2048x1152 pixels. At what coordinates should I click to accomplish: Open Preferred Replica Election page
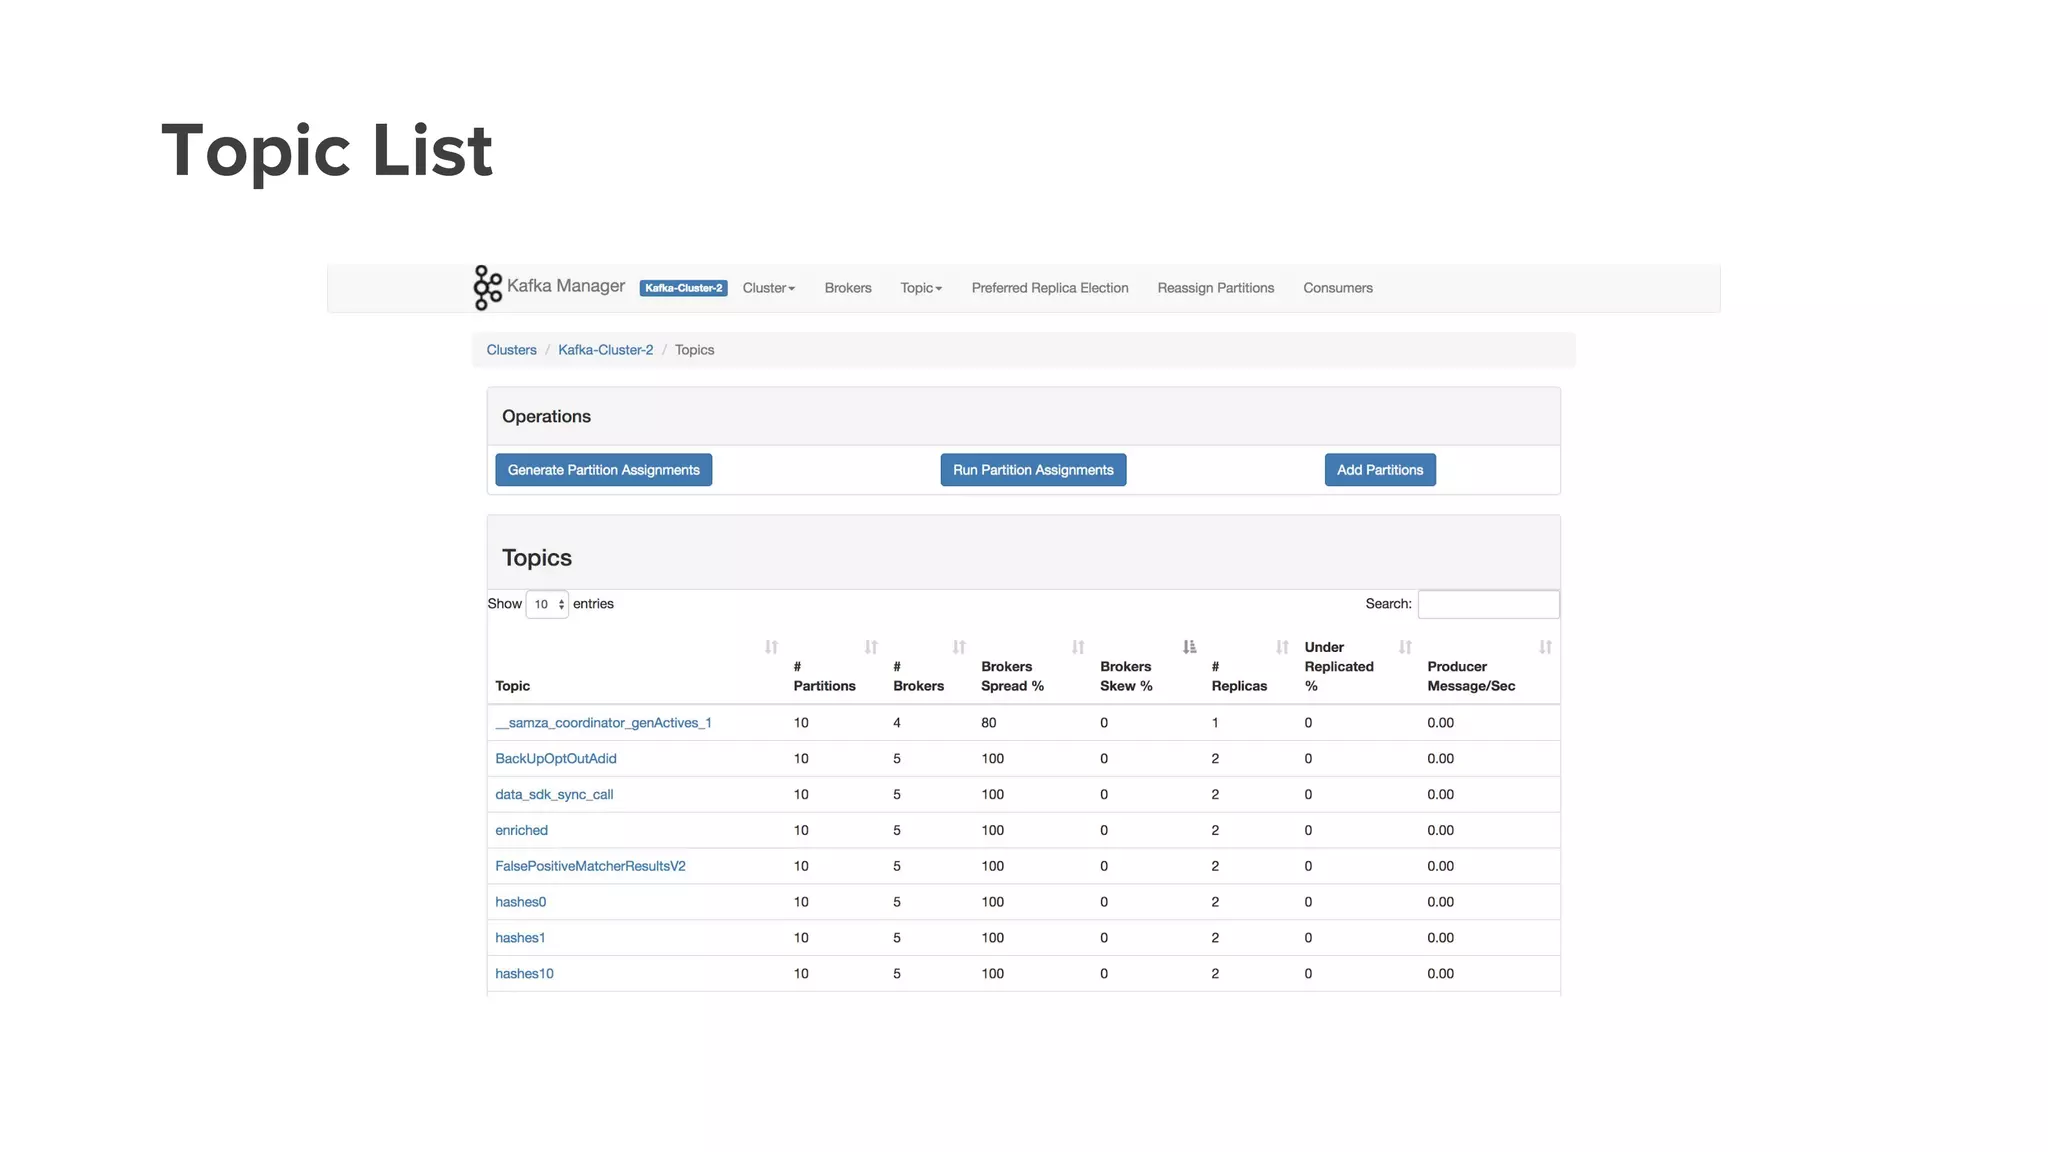coord(1049,288)
